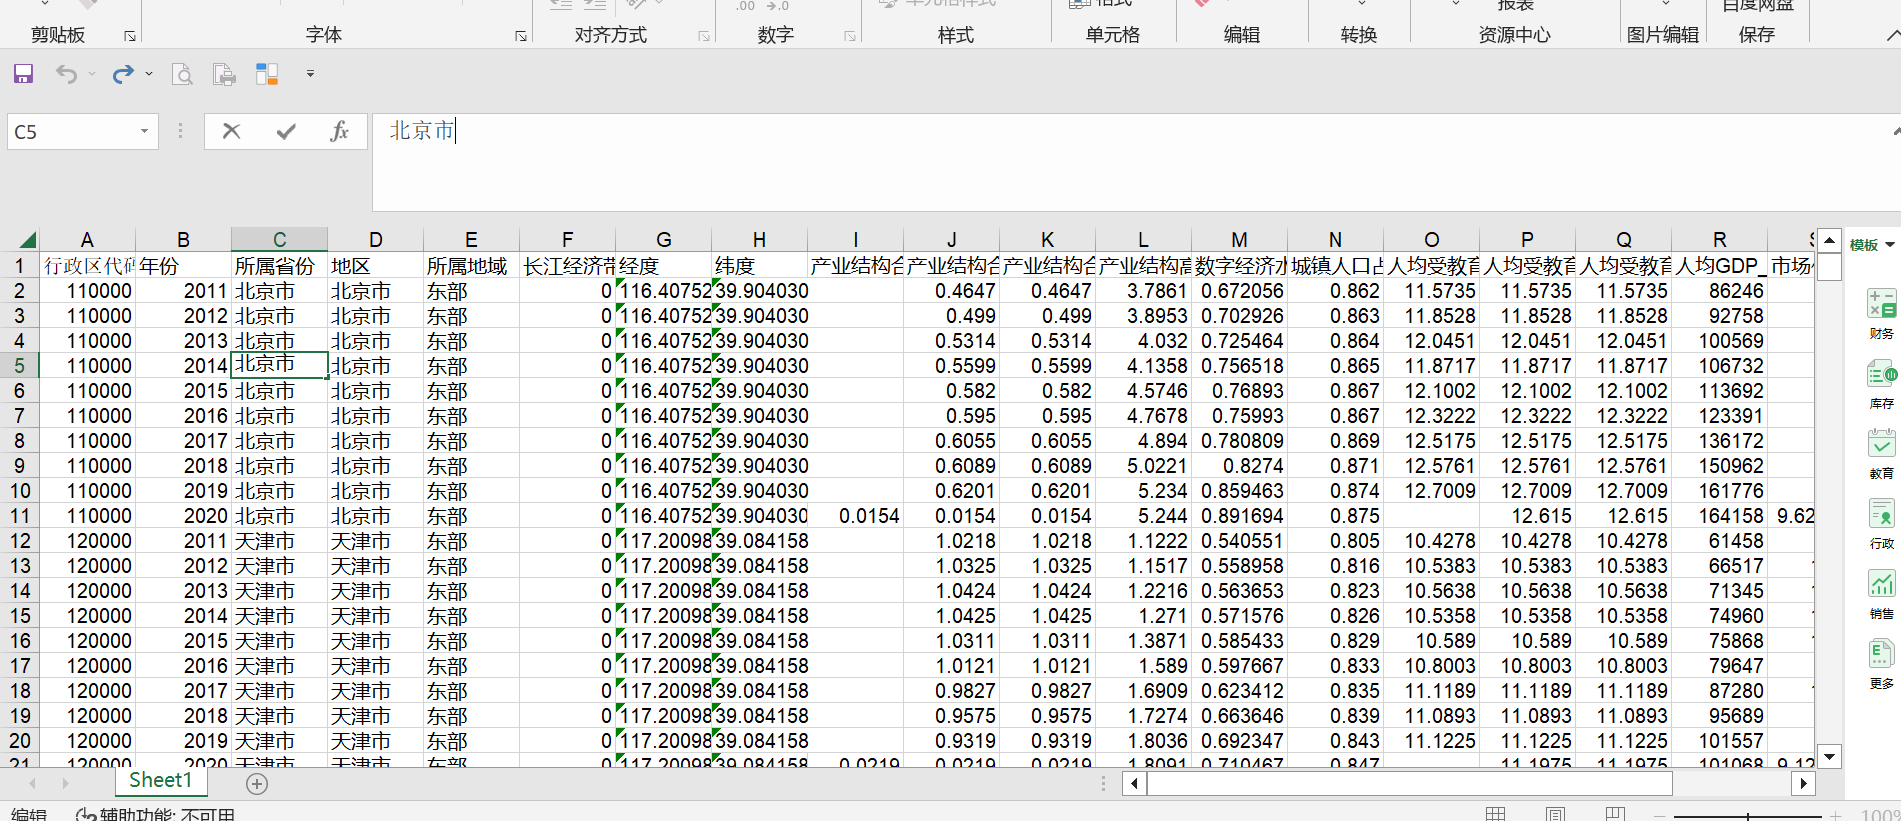Screen dimensions: 1901x821
Task: Click the vertical scrollbar down arrow
Action: [1828, 756]
